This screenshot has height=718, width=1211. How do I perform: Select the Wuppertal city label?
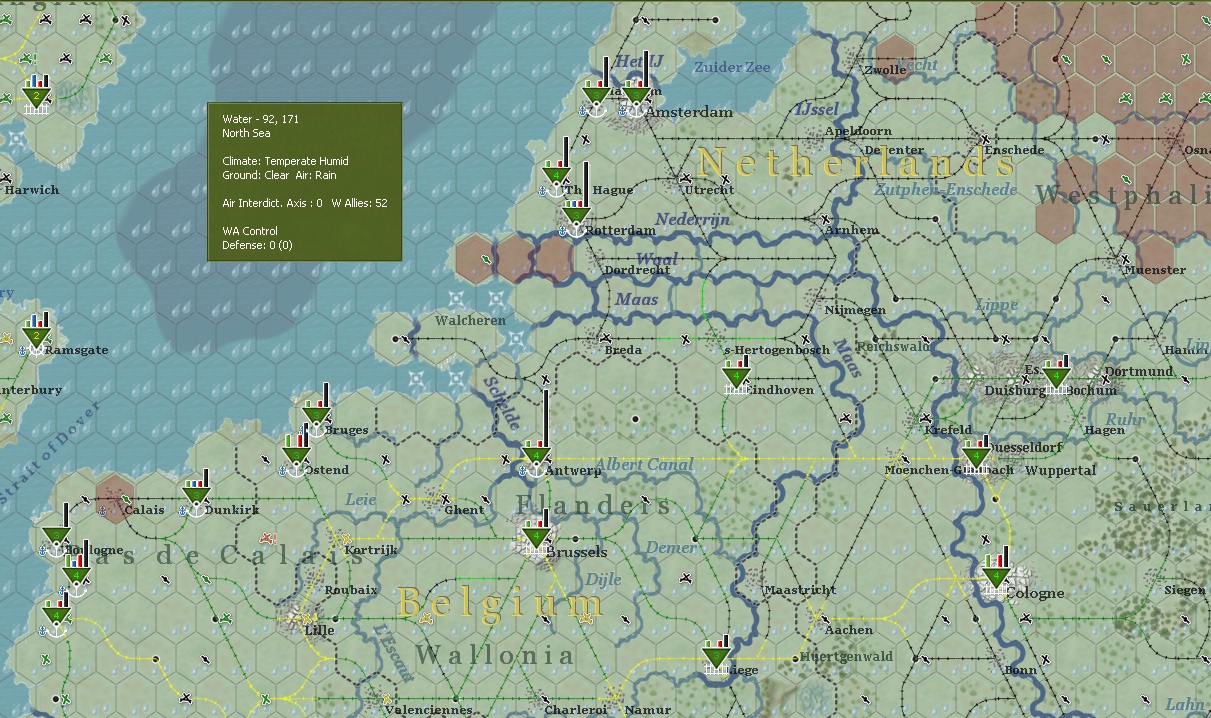tap(1061, 470)
